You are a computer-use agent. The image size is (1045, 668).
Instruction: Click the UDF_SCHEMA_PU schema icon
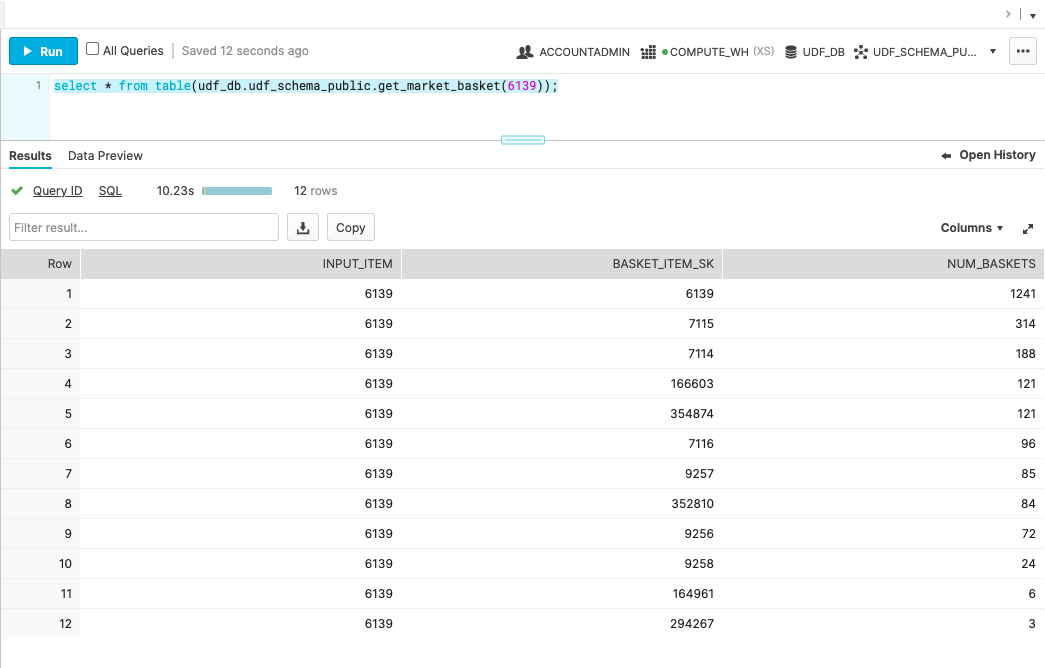pos(860,52)
